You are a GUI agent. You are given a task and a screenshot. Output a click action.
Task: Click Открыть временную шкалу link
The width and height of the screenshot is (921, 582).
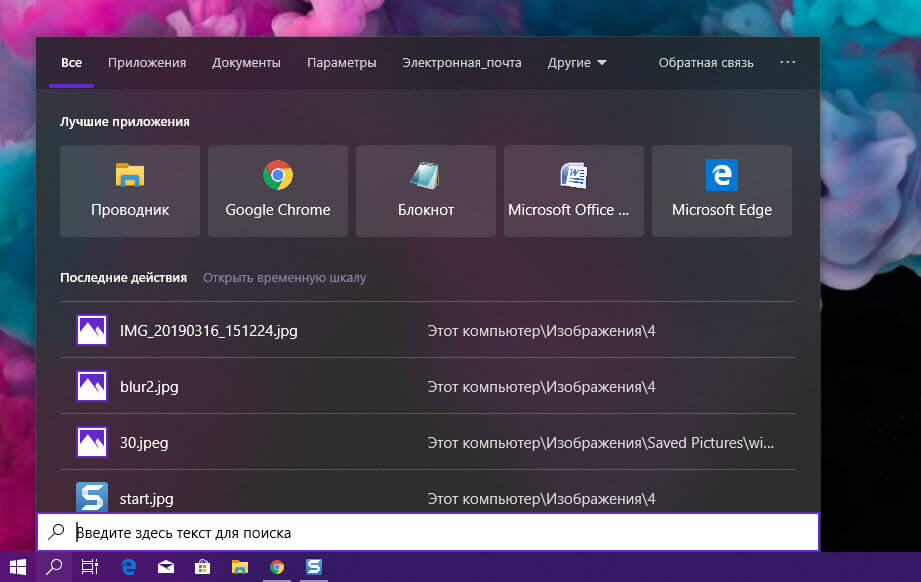[284, 278]
